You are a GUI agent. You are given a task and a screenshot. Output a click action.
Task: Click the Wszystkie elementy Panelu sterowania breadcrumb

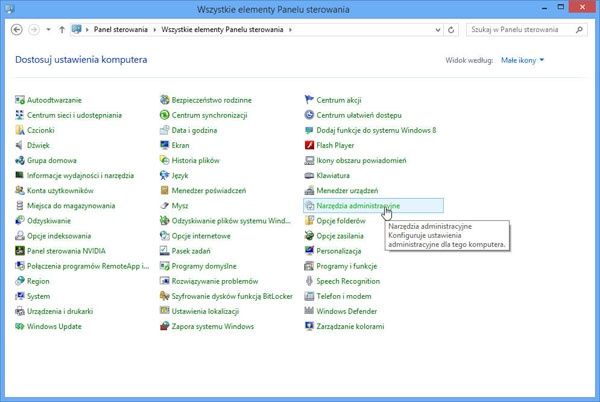pos(222,29)
